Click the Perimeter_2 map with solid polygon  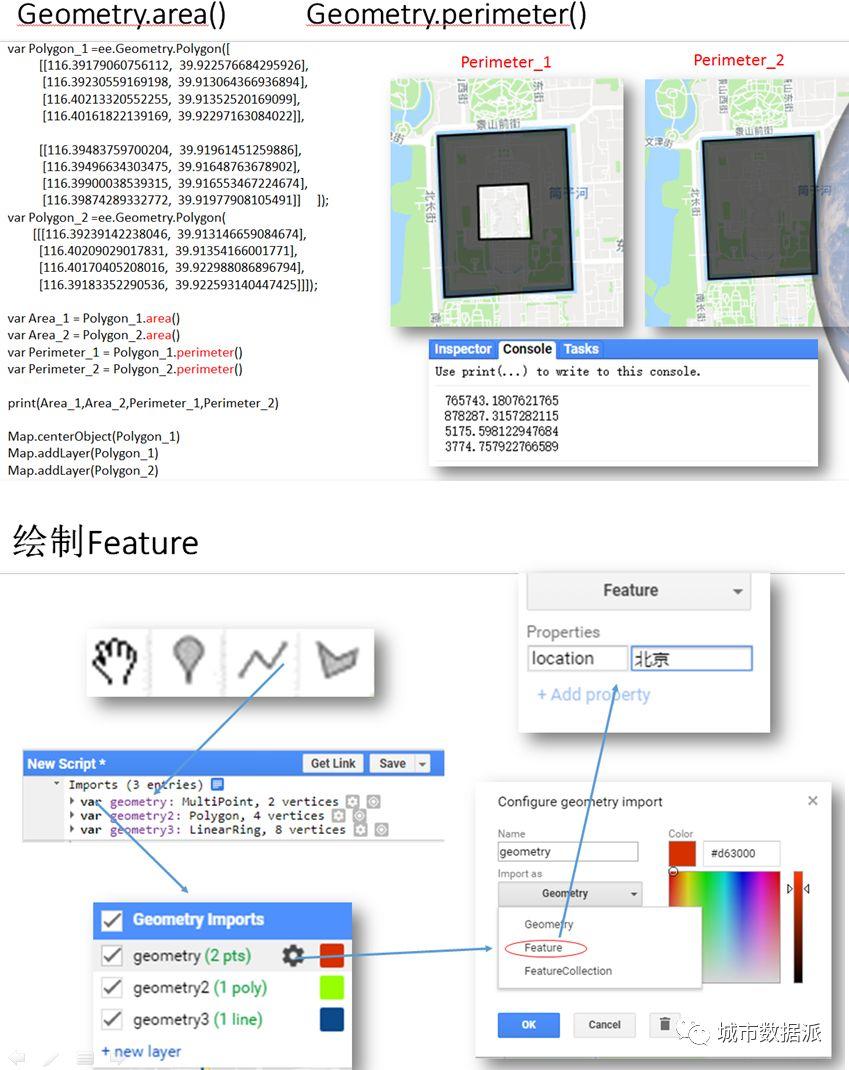(x=747, y=203)
